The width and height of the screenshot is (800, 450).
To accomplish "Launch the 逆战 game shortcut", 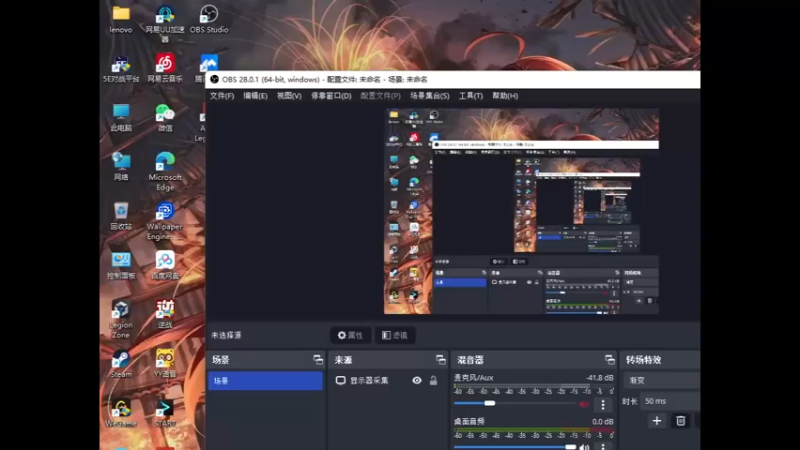I will pos(165,314).
